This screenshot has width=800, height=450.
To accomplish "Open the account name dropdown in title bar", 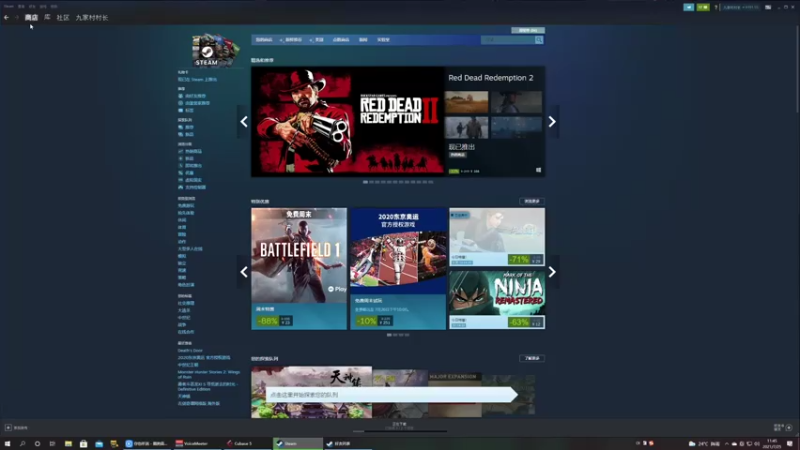I will [x=740, y=7].
